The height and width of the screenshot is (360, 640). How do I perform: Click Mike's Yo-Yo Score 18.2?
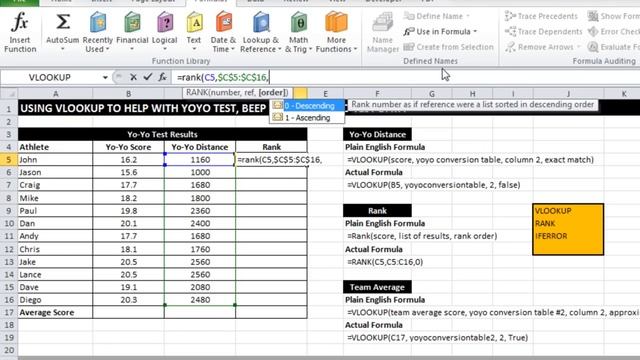point(128,198)
